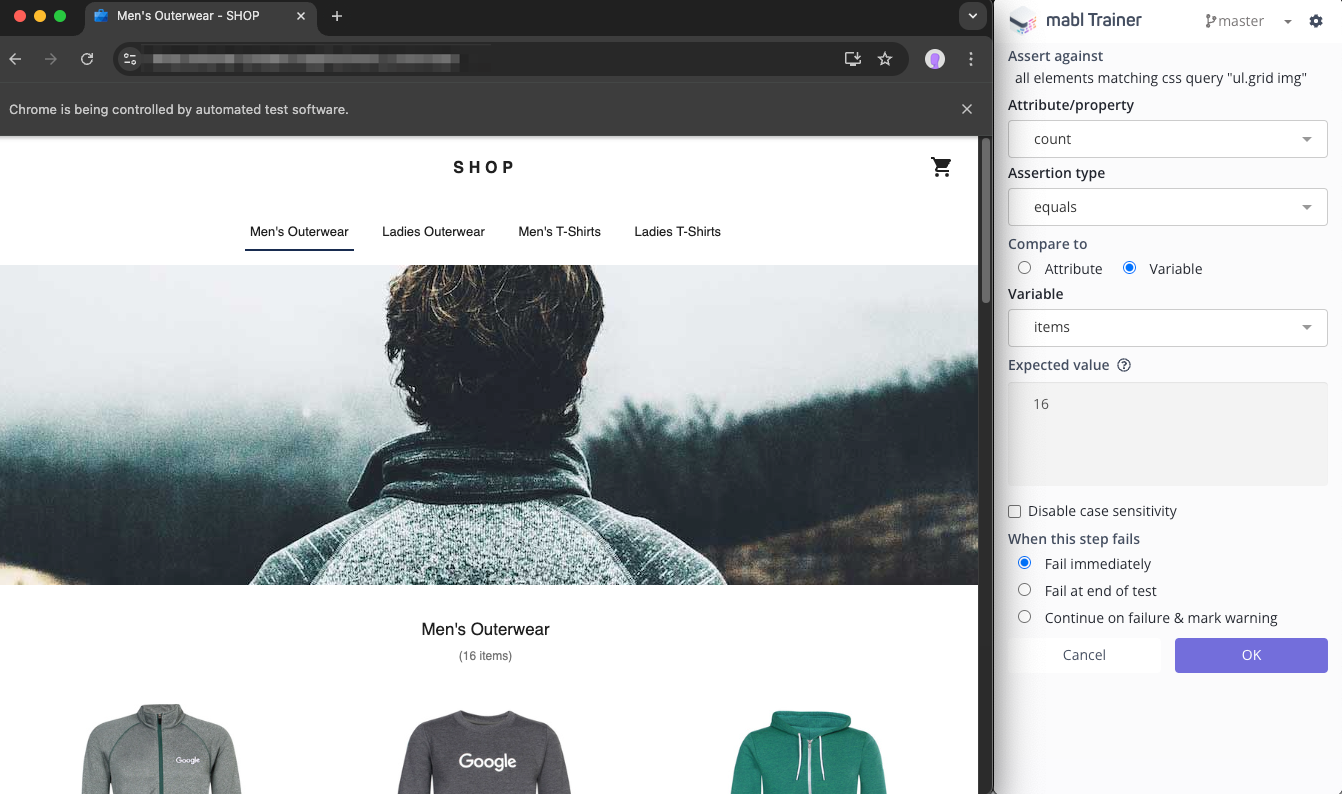Open mabl Trainer settings gear
This screenshot has height=794, width=1342.
click(x=1316, y=21)
